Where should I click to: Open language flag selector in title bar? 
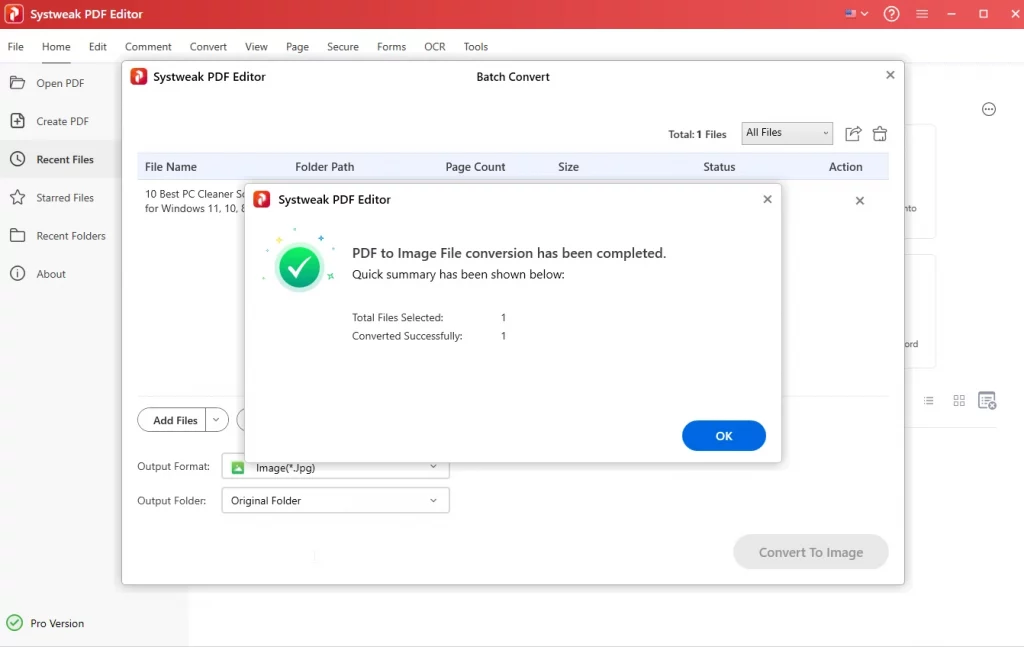pyautogui.click(x=856, y=14)
